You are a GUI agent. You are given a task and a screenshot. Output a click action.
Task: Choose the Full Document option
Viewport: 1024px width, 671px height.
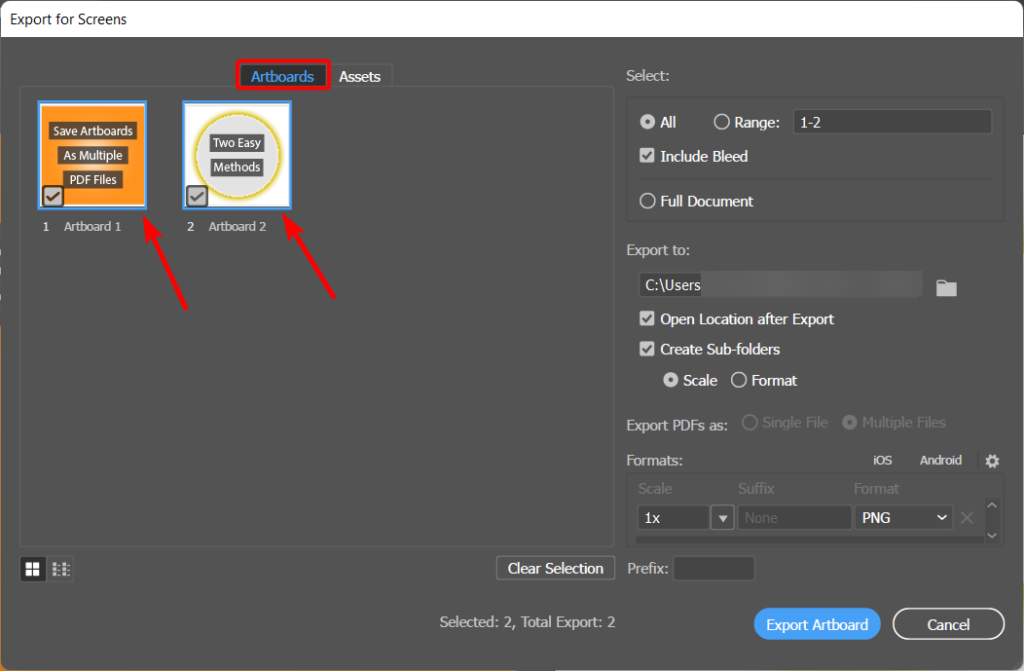point(647,201)
